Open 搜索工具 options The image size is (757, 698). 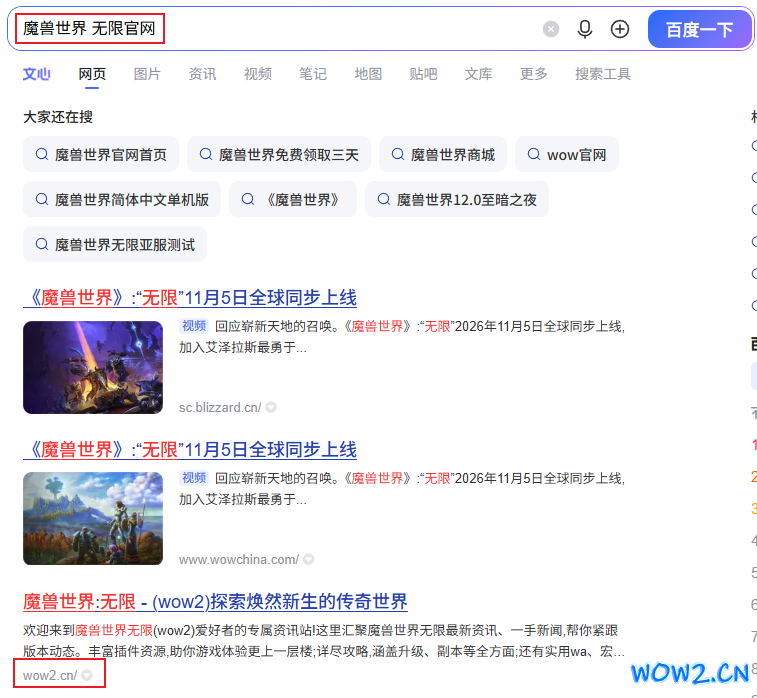(603, 74)
